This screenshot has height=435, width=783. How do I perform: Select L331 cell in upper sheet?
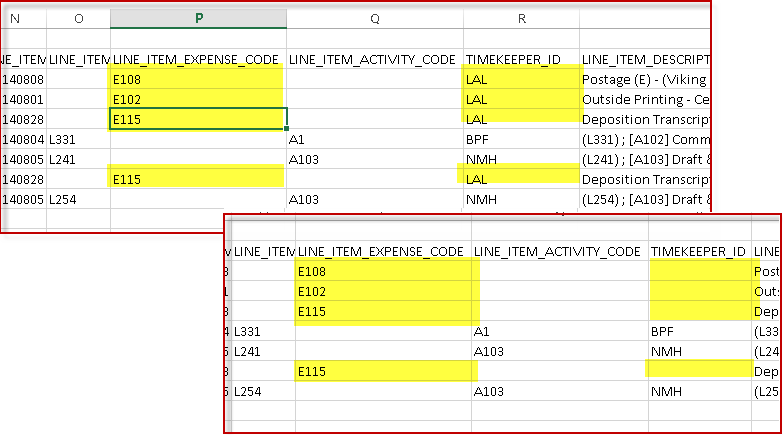pyautogui.click(x=78, y=139)
